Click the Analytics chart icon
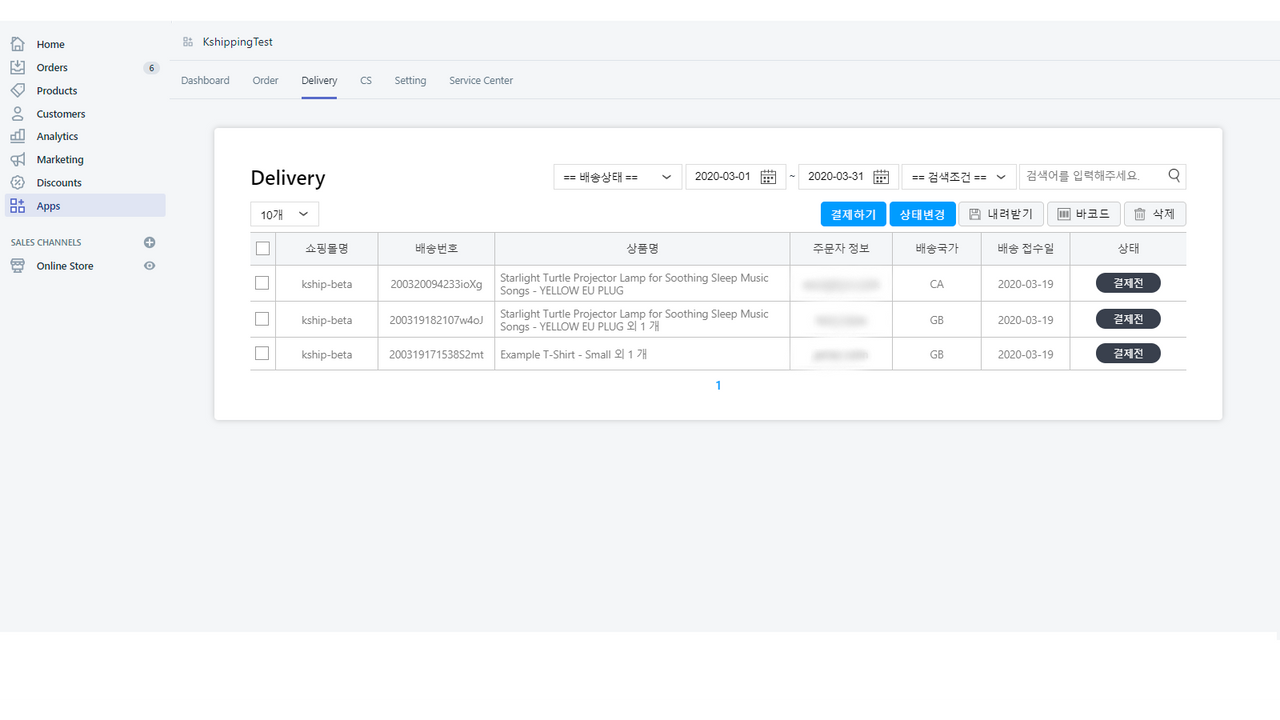This screenshot has height=720, width=1280. tap(17, 136)
